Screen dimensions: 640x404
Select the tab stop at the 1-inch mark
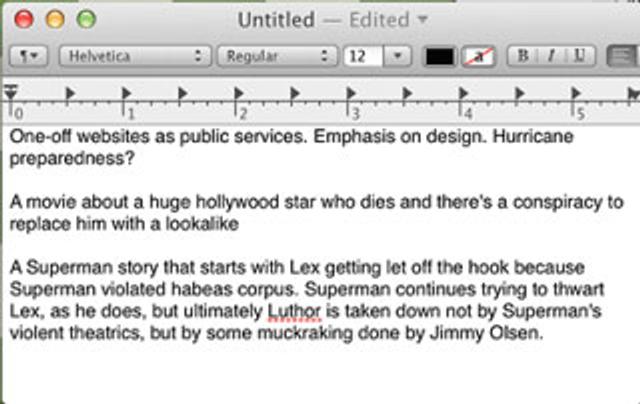click(127, 93)
